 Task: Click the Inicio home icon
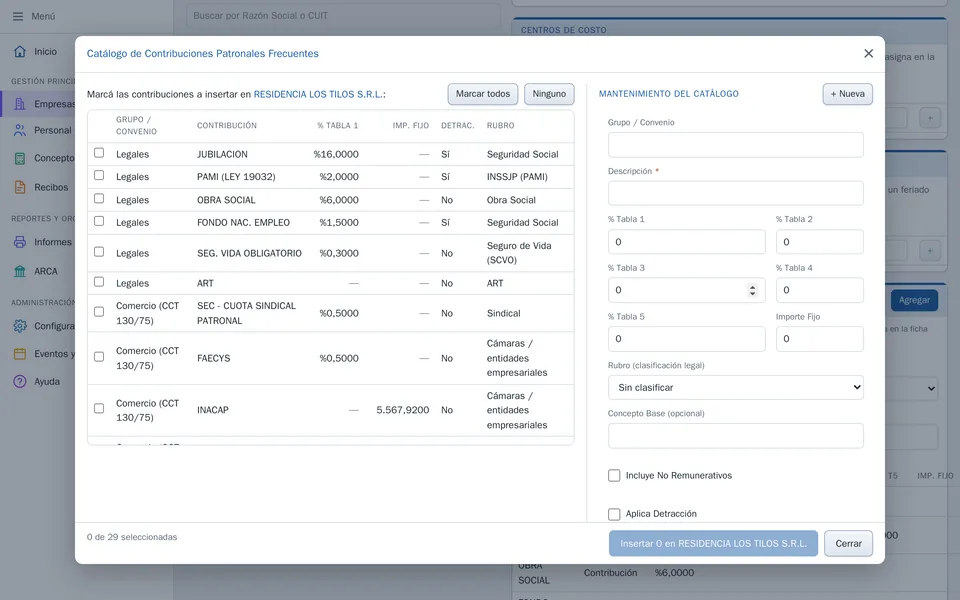[20, 51]
